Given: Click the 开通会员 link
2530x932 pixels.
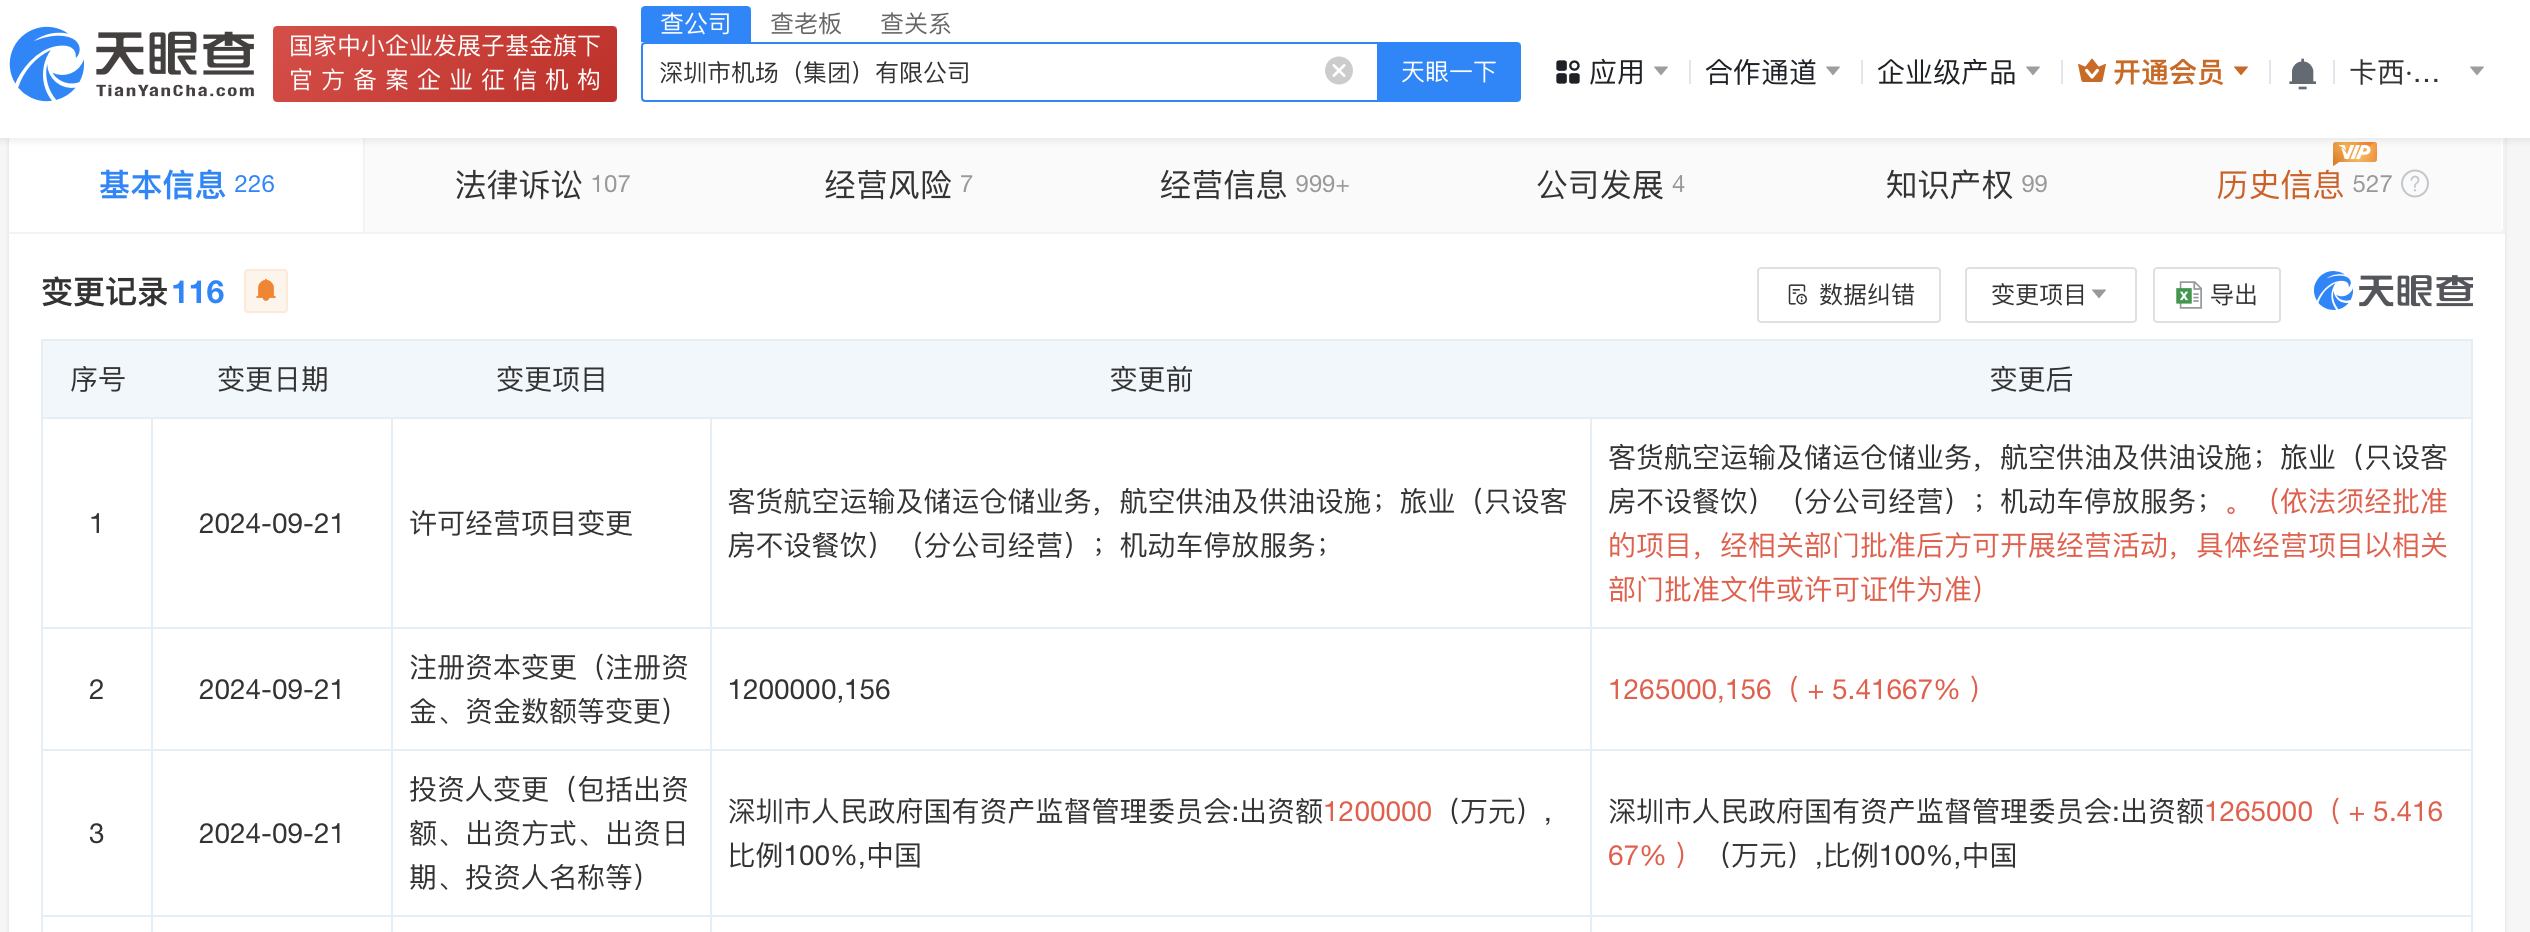Looking at the screenshot, I should [x=2168, y=70].
